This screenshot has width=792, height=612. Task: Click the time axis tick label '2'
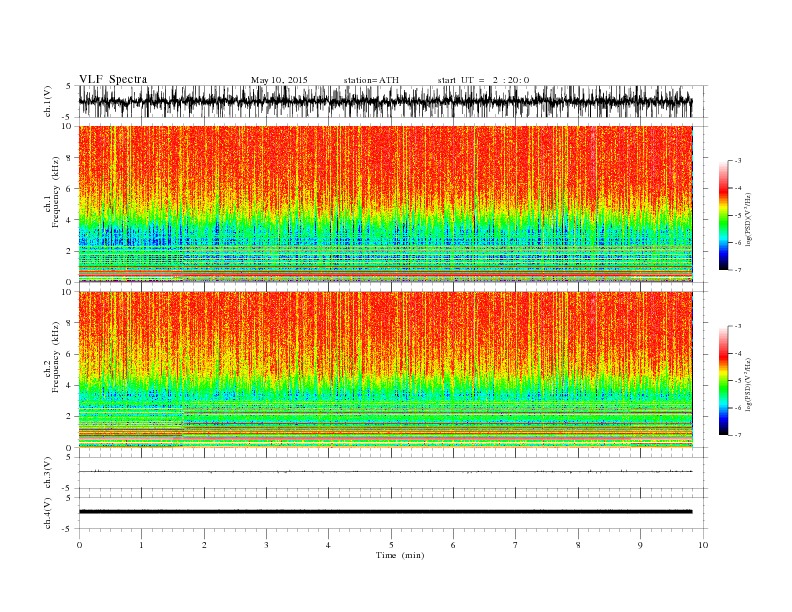[204, 545]
